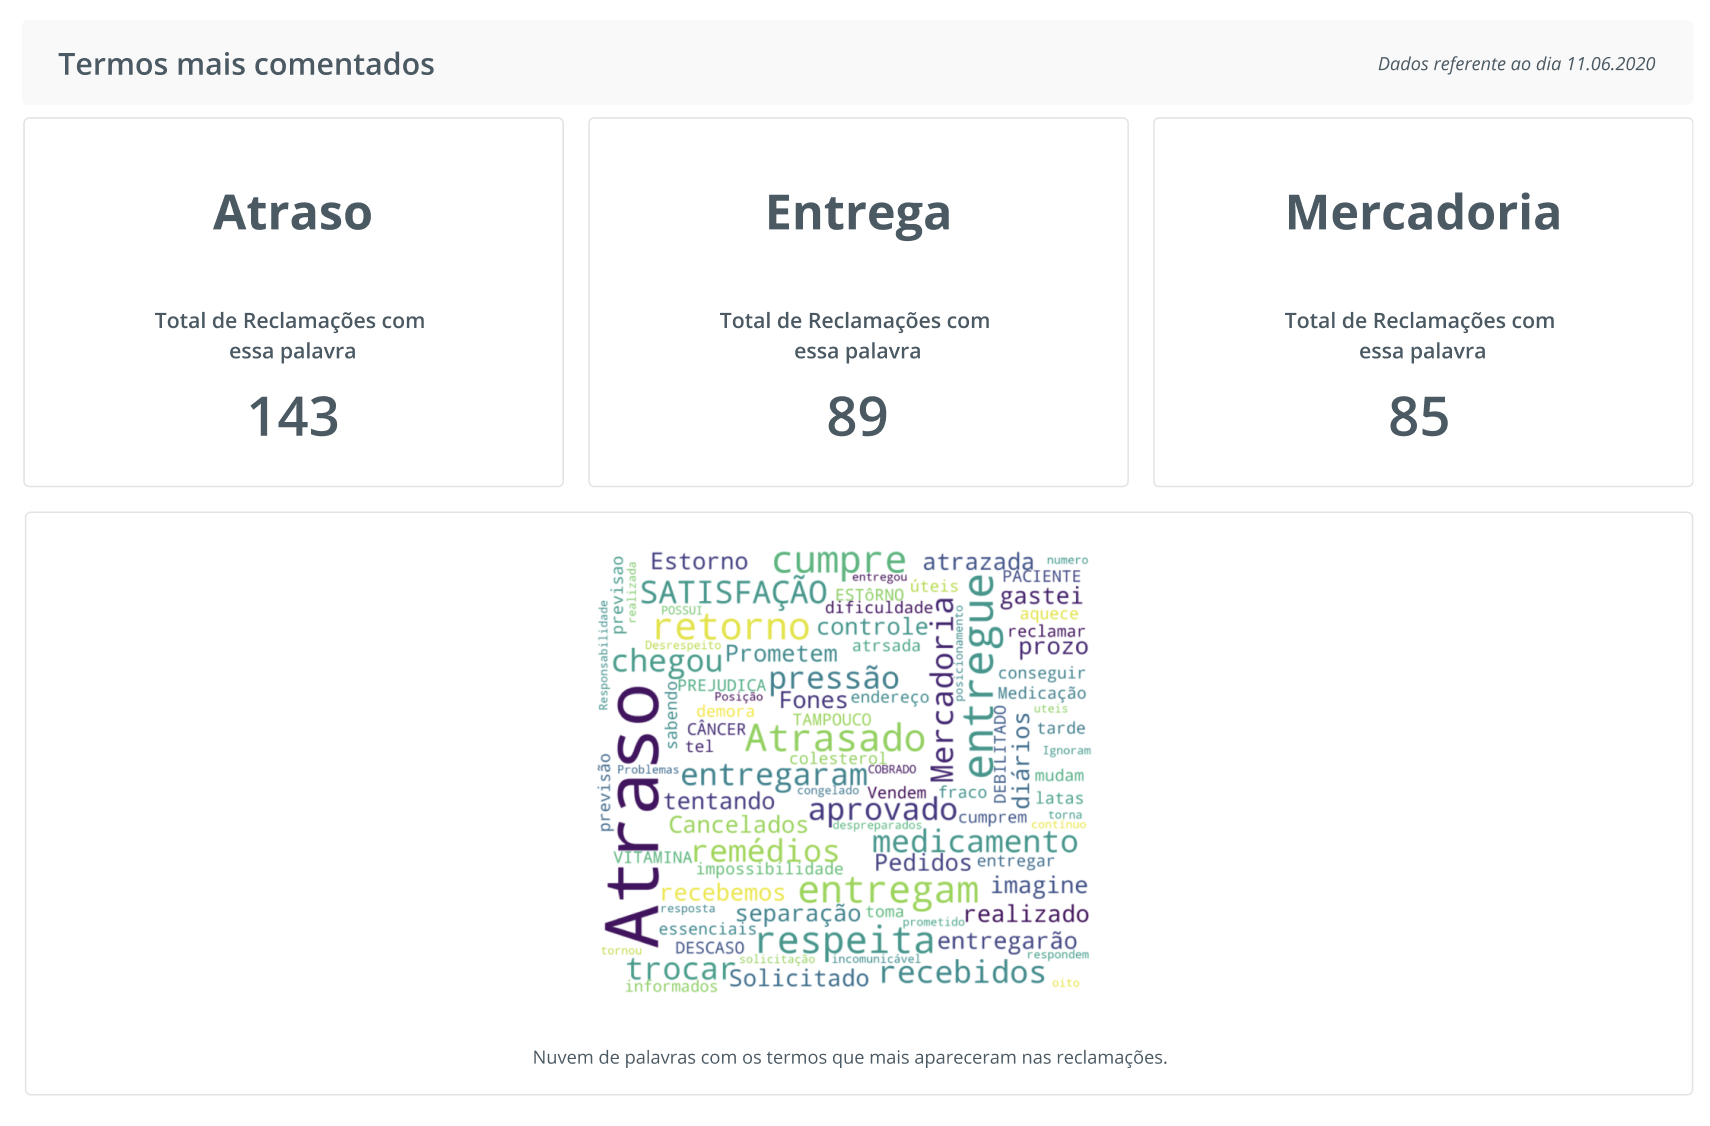Click the word aprovado in the cloud

coord(883,810)
